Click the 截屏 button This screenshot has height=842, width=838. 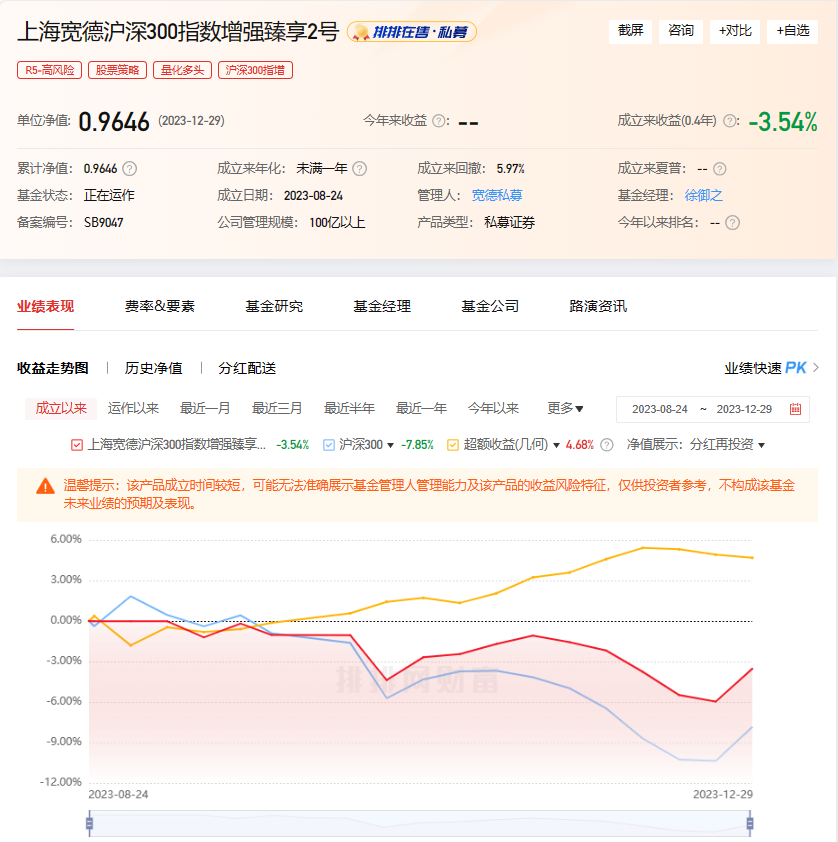(x=630, y=31)
